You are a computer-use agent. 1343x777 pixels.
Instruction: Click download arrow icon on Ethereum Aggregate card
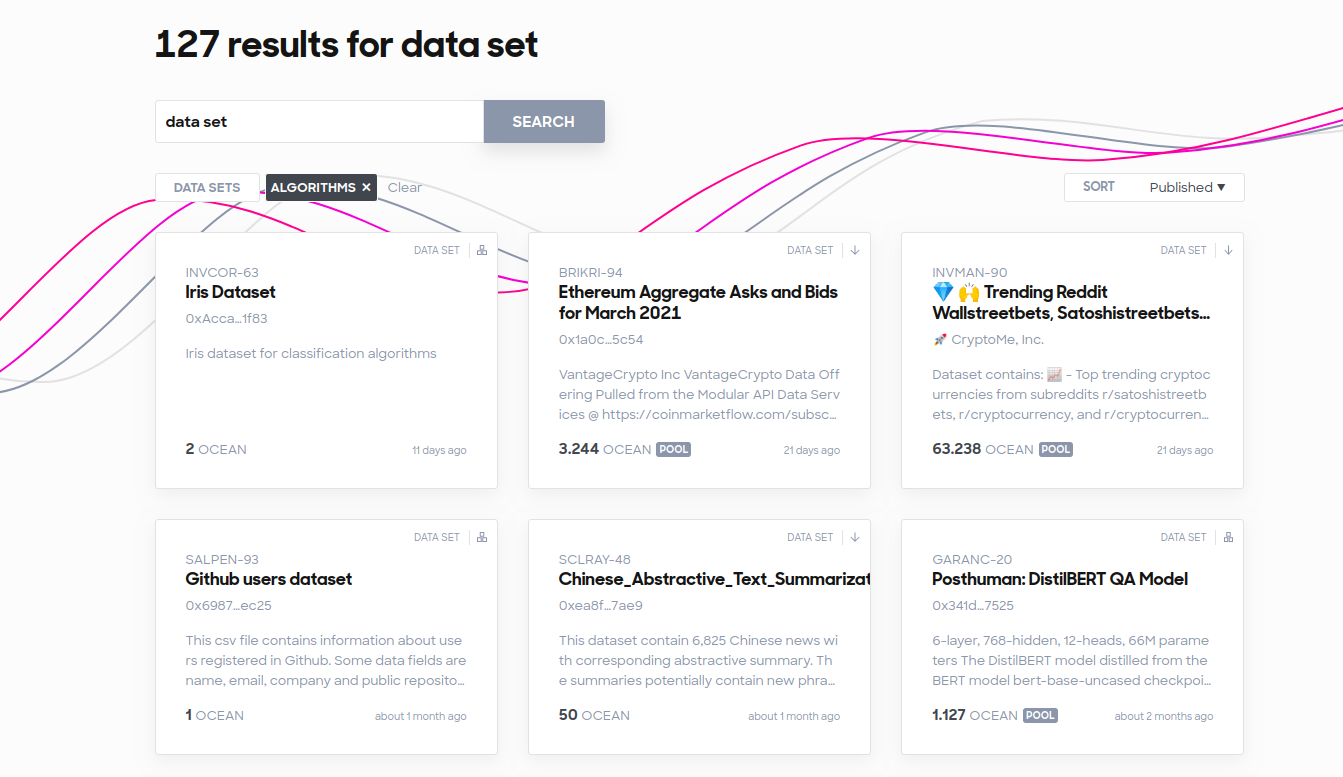855,250
